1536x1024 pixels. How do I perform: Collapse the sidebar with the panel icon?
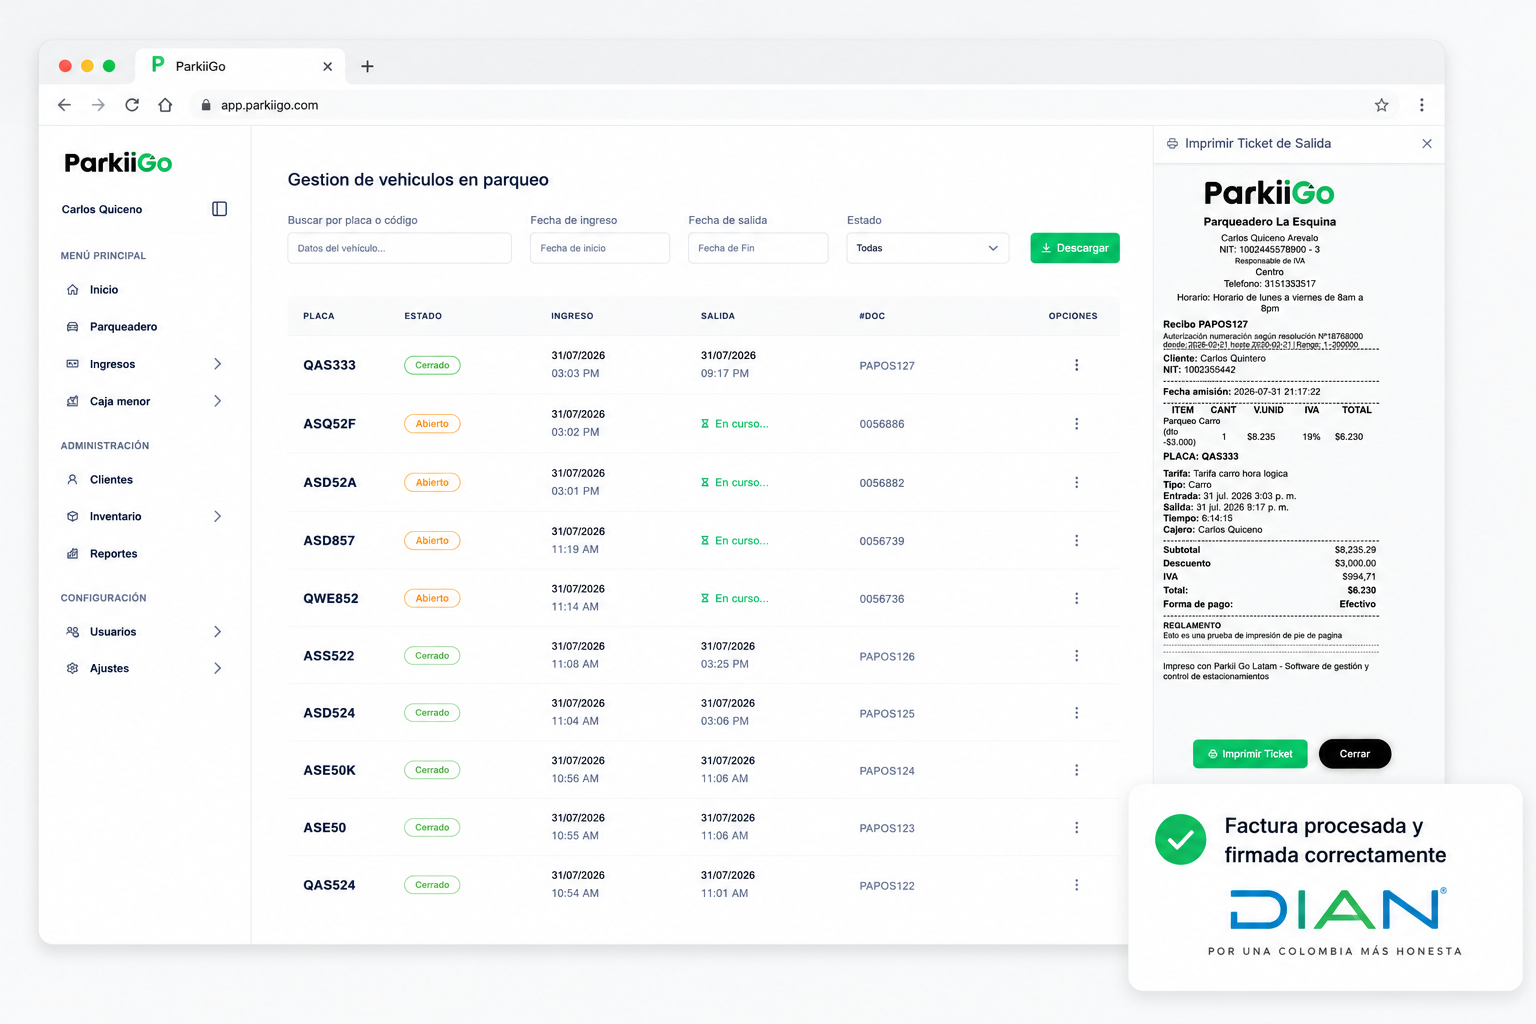point(220,209)
